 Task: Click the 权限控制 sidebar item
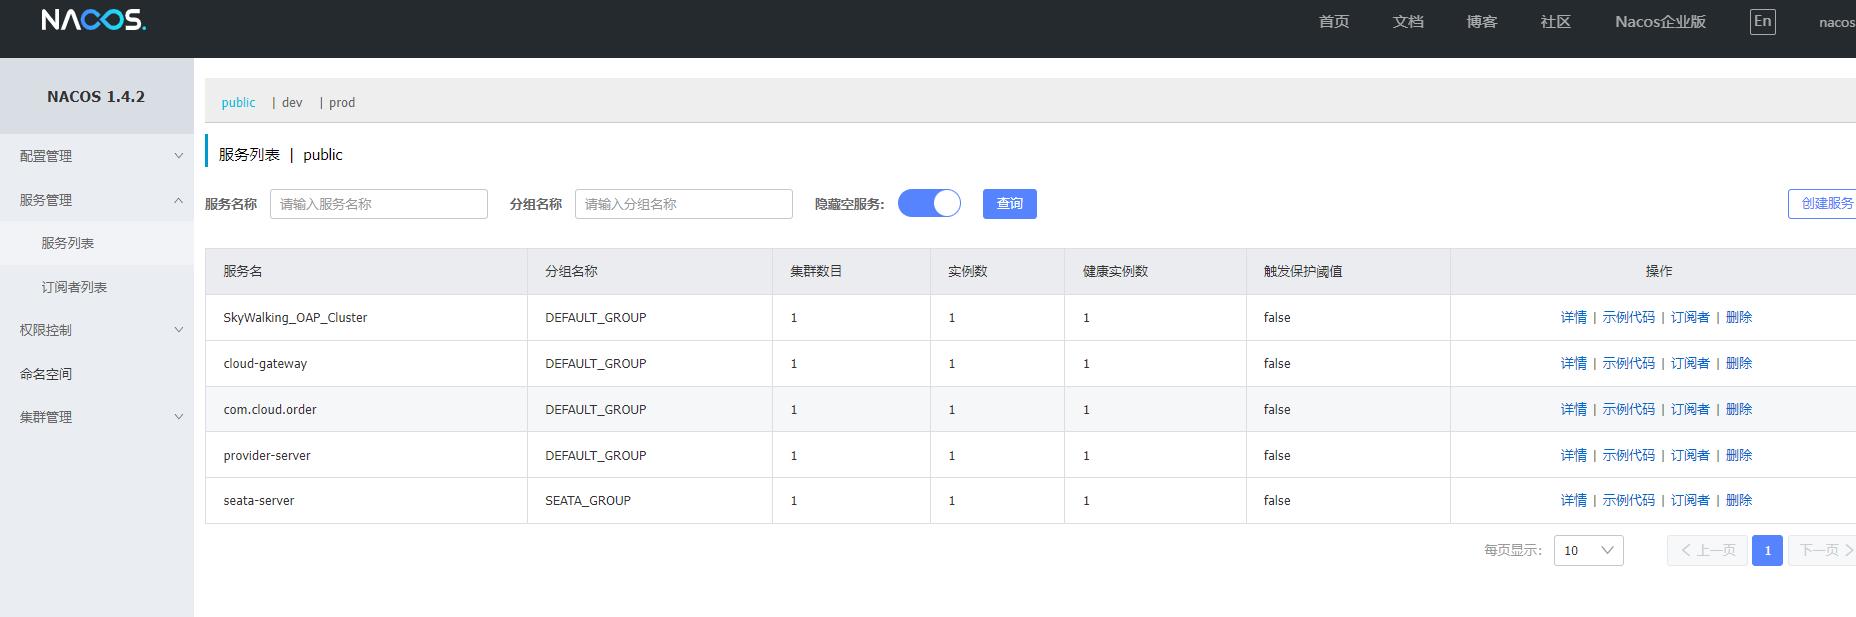pos(96,330)
